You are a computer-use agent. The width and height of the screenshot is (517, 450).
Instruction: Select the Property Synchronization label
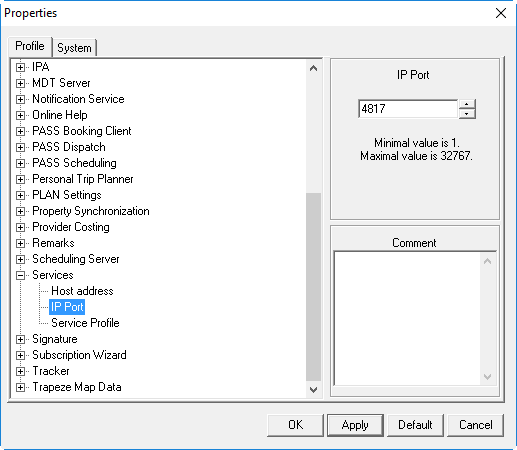[91, 211]
